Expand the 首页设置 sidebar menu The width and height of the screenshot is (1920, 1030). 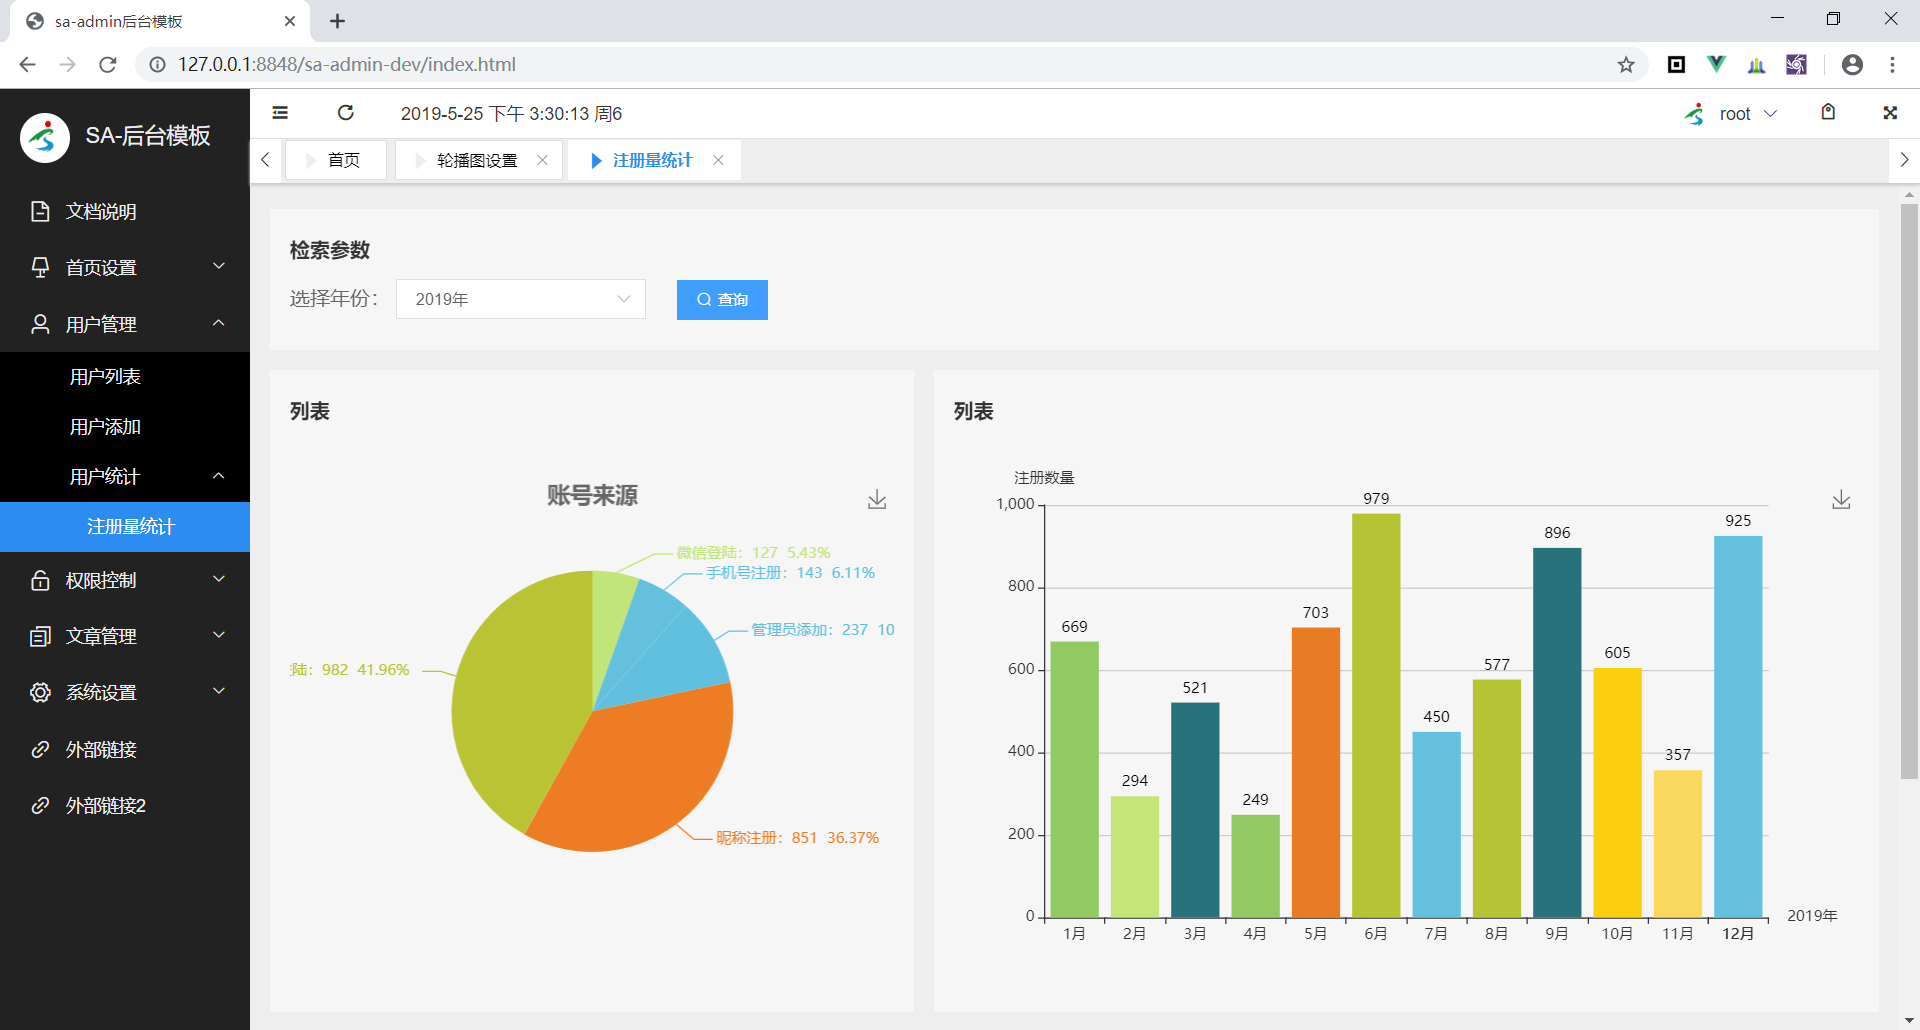click(125, 267)
